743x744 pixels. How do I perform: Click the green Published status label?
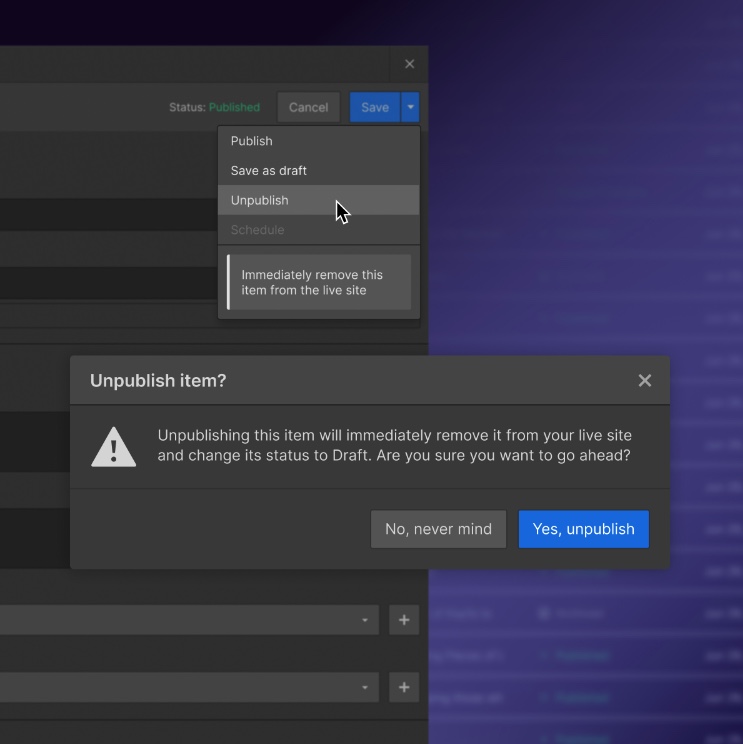[234, 107]
